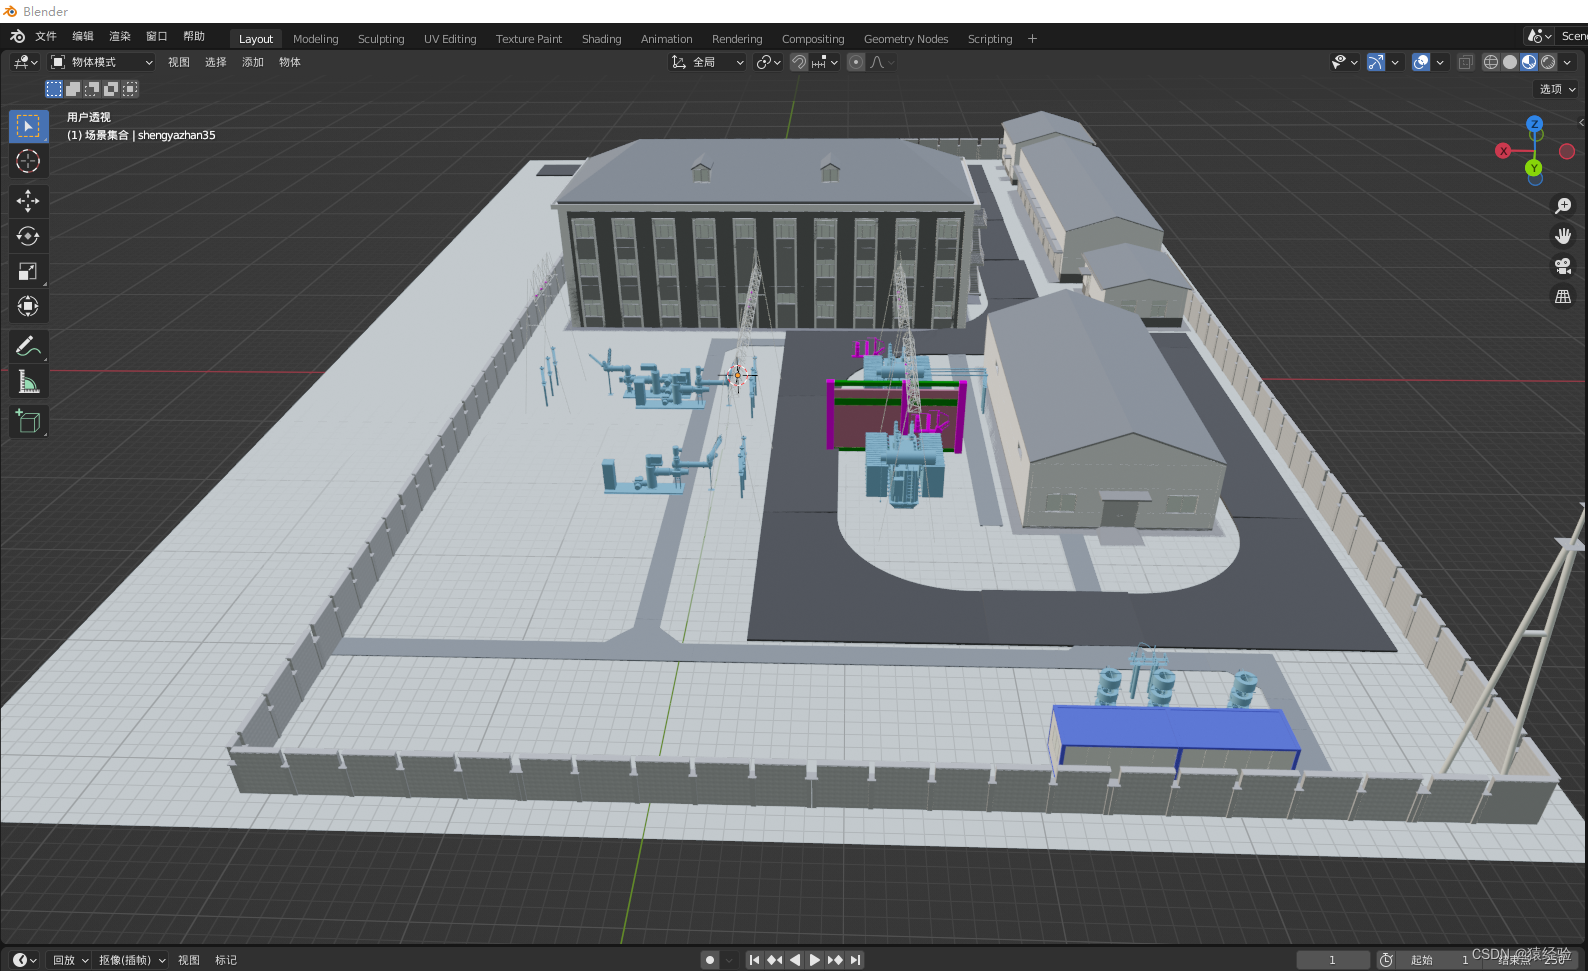Screen dimensions: 1588x971
Task: Open the shading options dropdown arrow
Action: pyautogui.click(x=1567, y=62)
